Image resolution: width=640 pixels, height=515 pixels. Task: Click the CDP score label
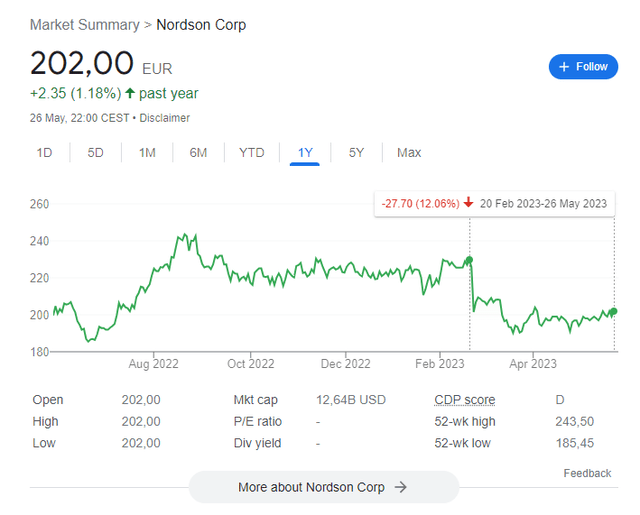coord(464,400)
